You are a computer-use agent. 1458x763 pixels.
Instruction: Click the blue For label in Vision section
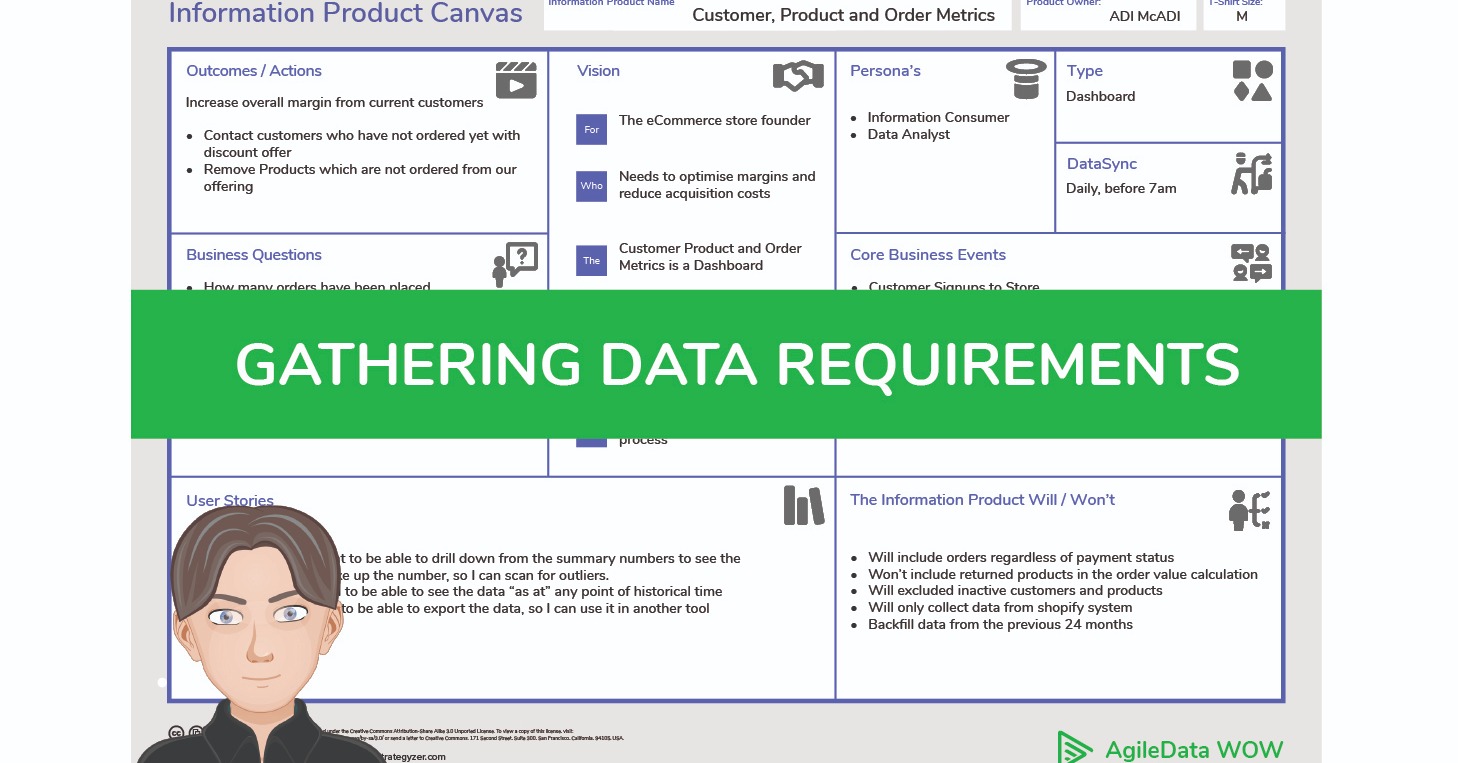tap(591, 129)
